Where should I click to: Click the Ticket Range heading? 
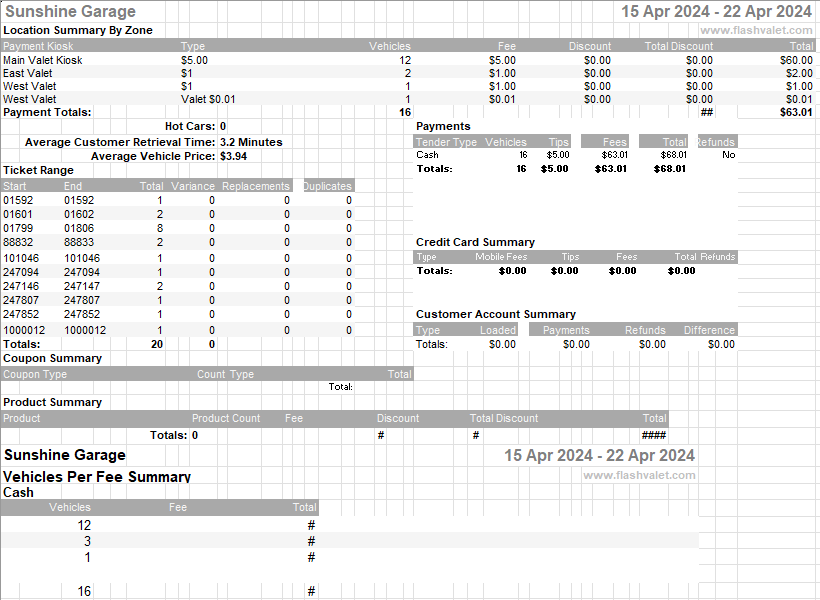pos(38,170)
